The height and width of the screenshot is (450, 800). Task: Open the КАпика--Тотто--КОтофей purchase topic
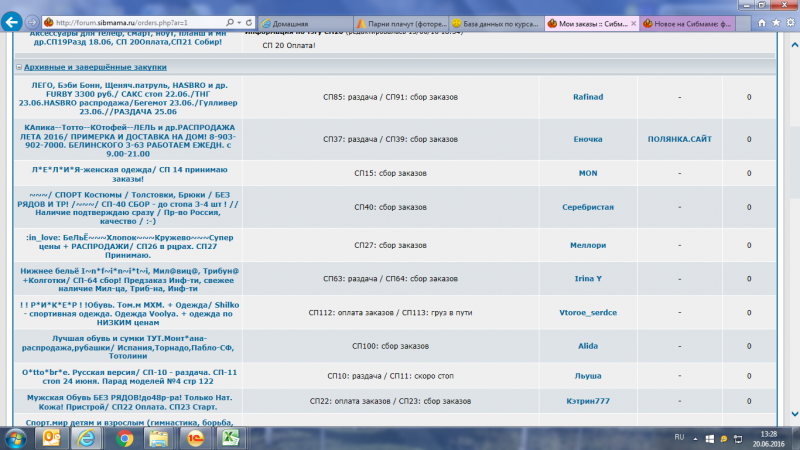tap(128, 140)
